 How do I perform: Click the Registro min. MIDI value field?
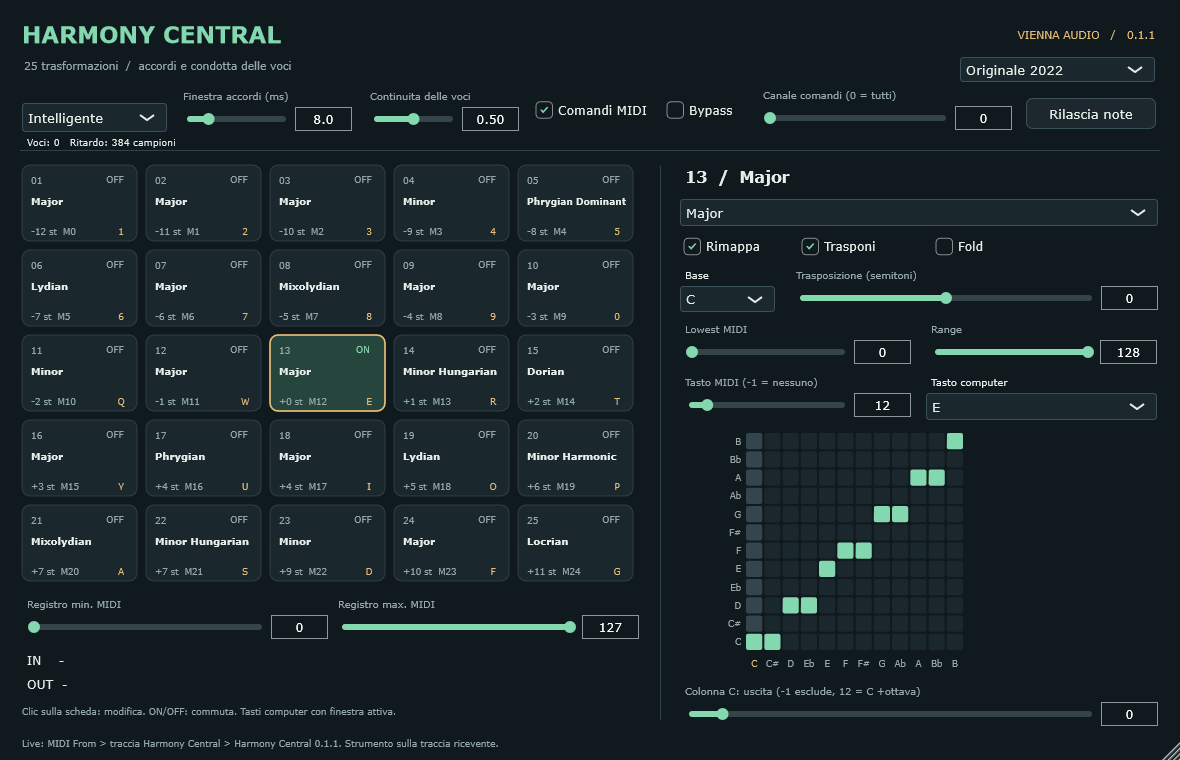click(299, 627)
